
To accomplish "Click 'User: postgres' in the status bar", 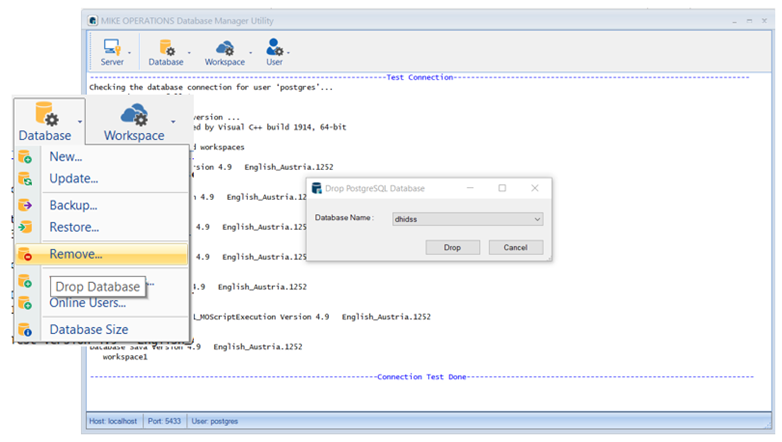I will [x=215, y=421].
